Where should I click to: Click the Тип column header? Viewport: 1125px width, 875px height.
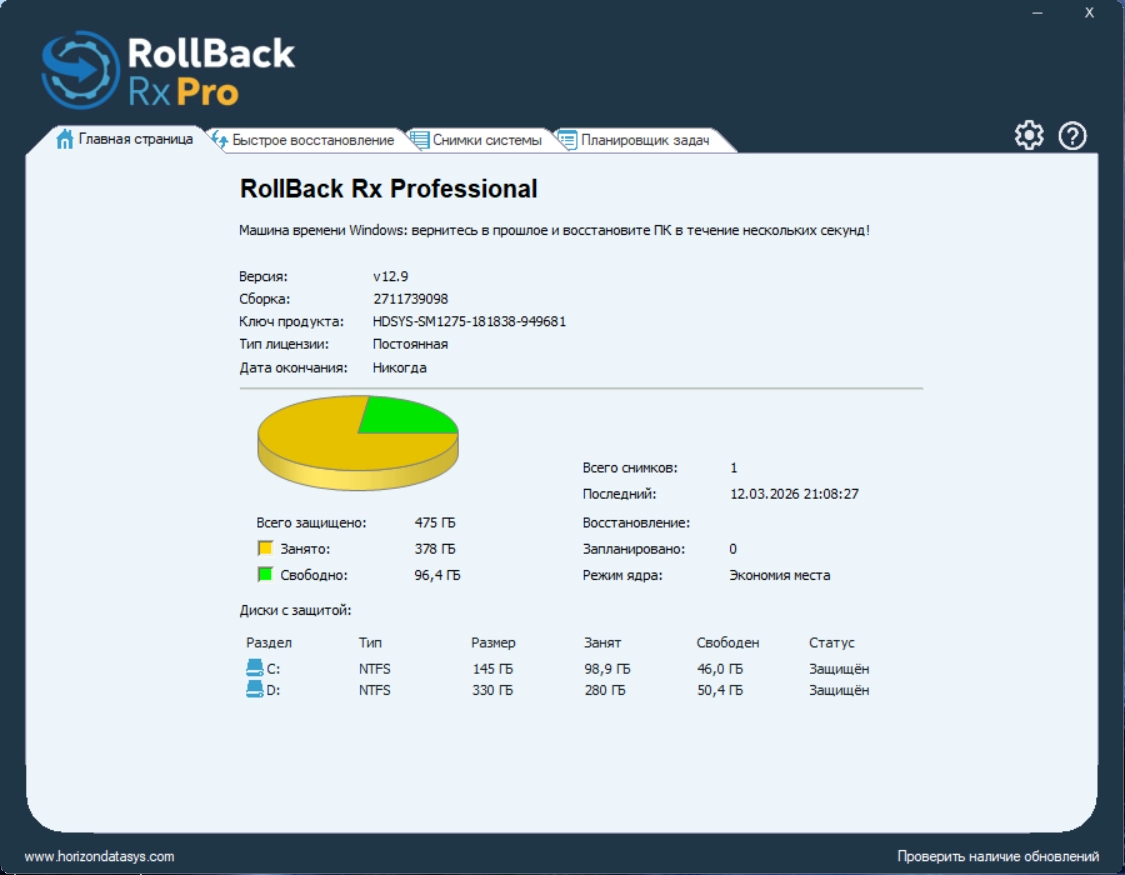[x=370, y=642]
